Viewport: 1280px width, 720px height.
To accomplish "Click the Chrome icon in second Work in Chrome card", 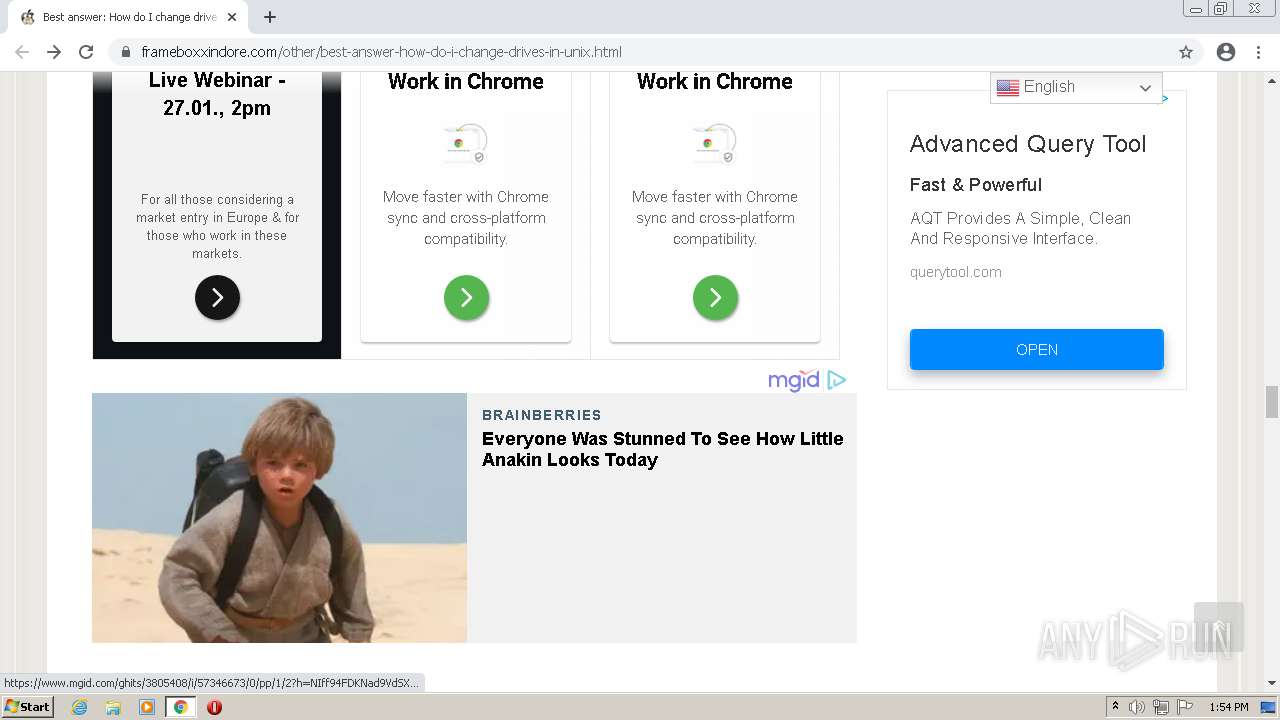I will pos(715,144).
